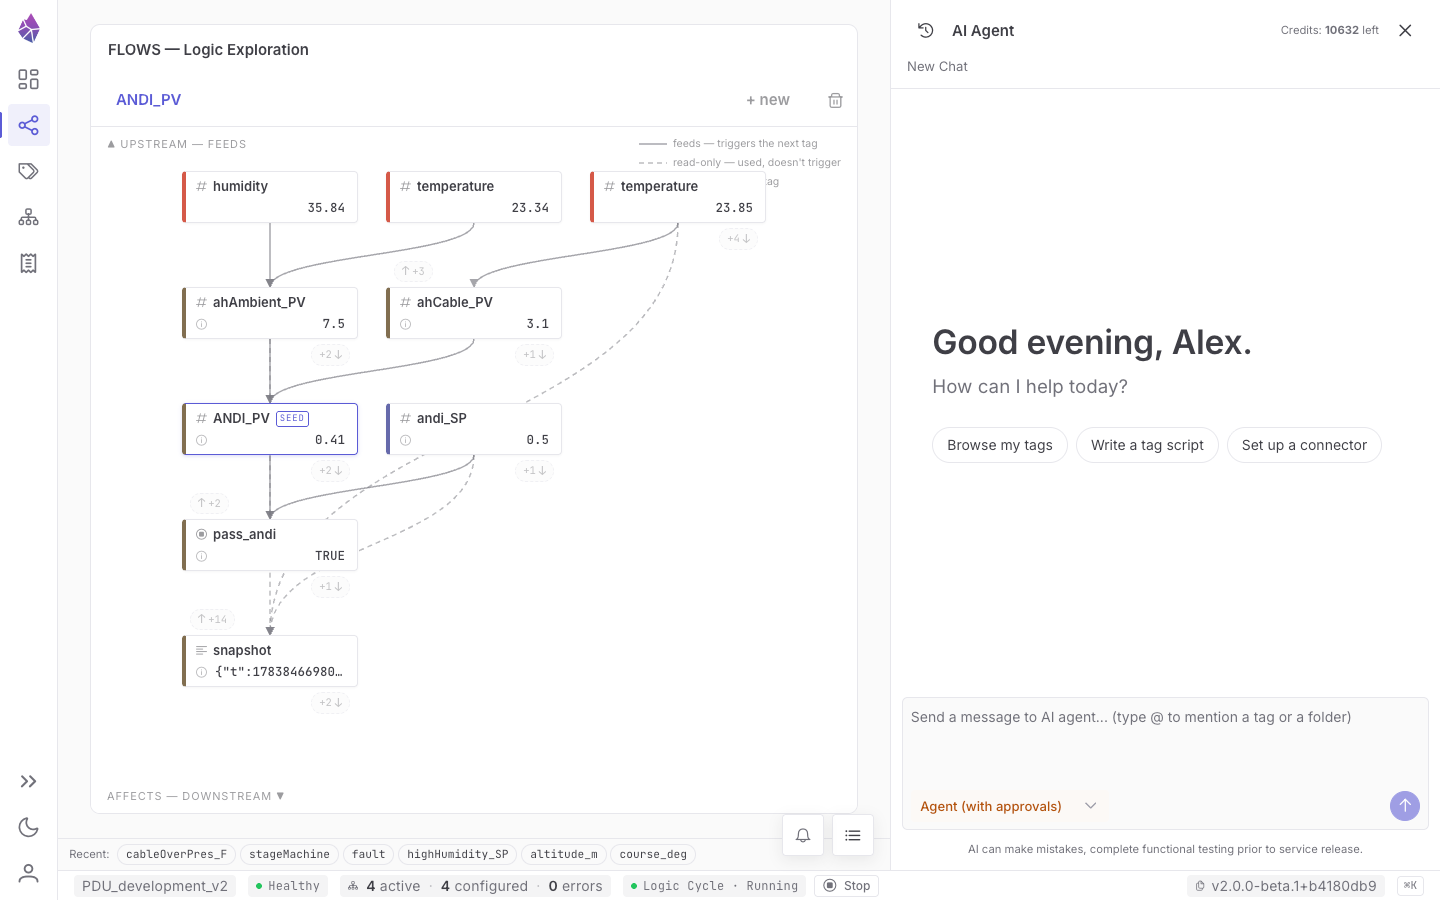This screenshot has width=1440, height=900.
Task: Select the temperature node showing 23.85
Action: click(678, 197)
